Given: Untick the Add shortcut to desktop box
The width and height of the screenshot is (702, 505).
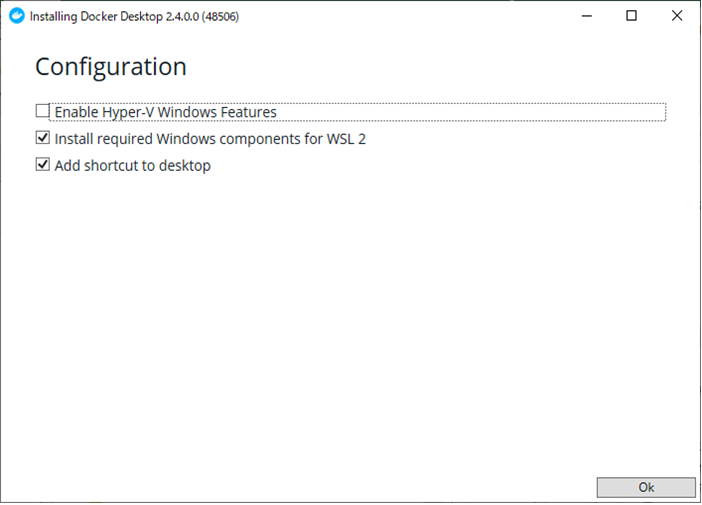Looking at the screenshot, I should pyautogui.click(x=43, y=165).
